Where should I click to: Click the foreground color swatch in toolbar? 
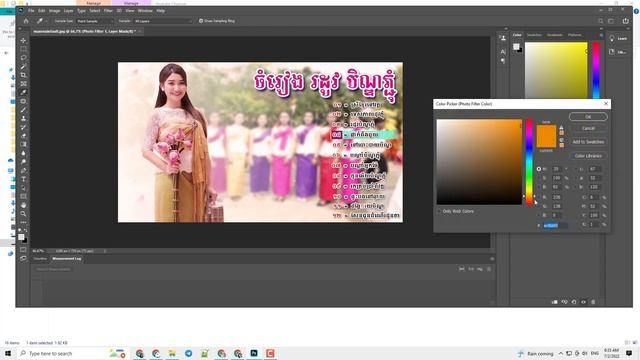(21, 237)
